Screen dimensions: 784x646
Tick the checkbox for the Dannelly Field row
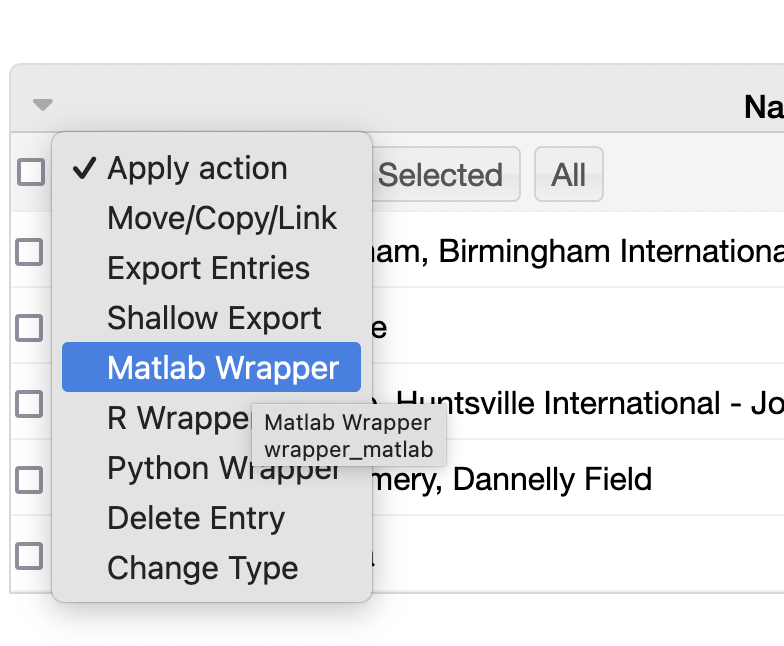click(x=30, y=479)
